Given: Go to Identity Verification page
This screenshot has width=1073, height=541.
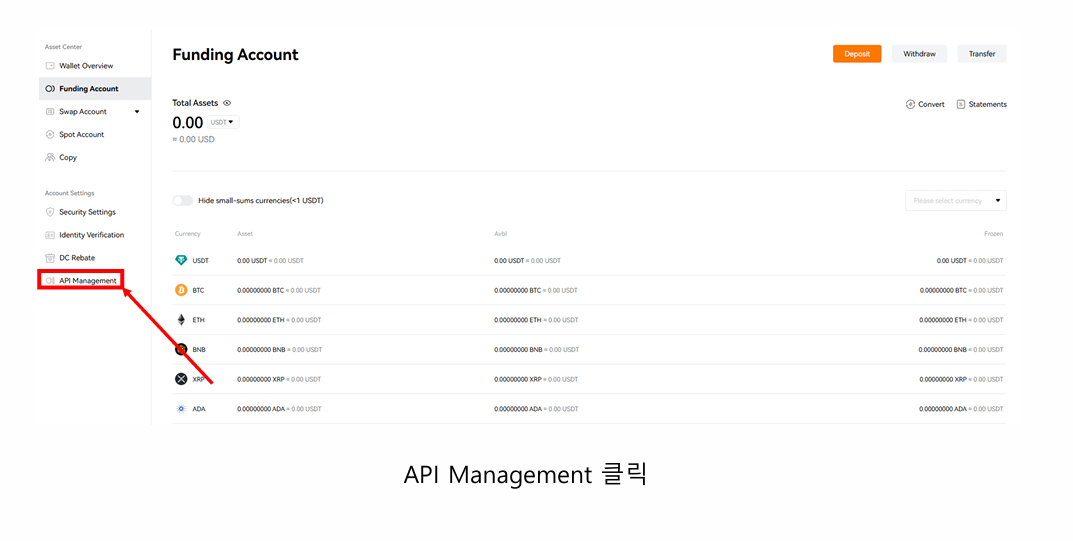Looking at the screenshot, I should click(91, 235).
